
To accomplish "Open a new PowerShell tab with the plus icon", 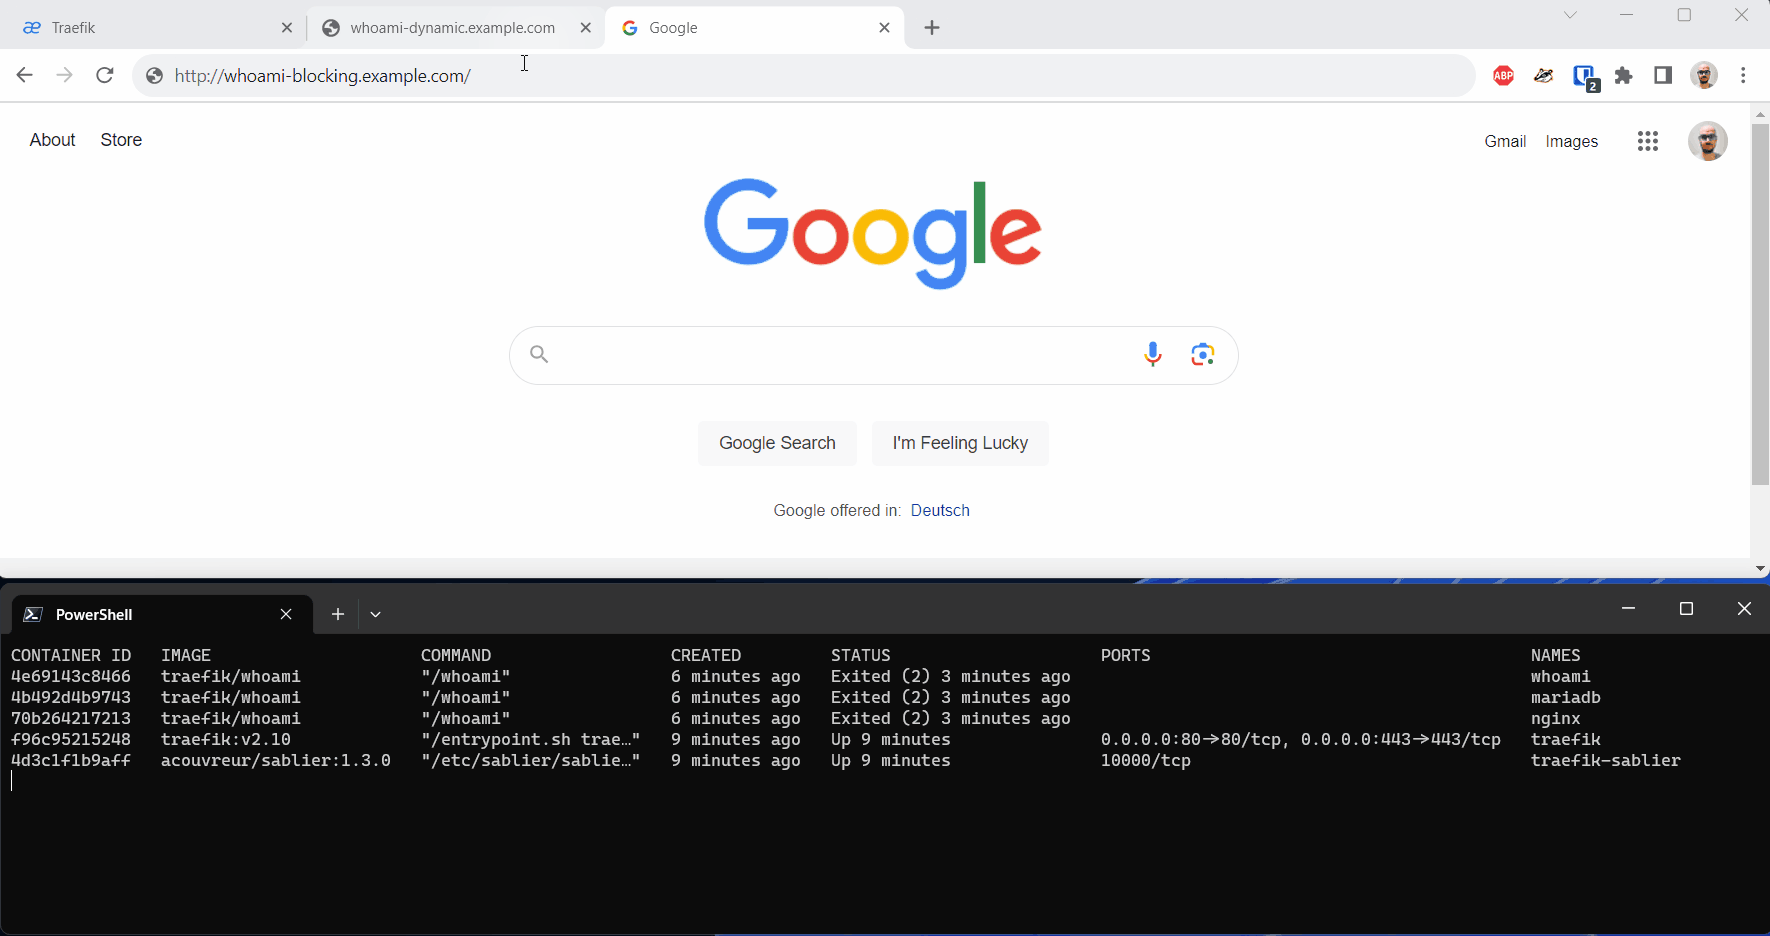I will [338, 614].
